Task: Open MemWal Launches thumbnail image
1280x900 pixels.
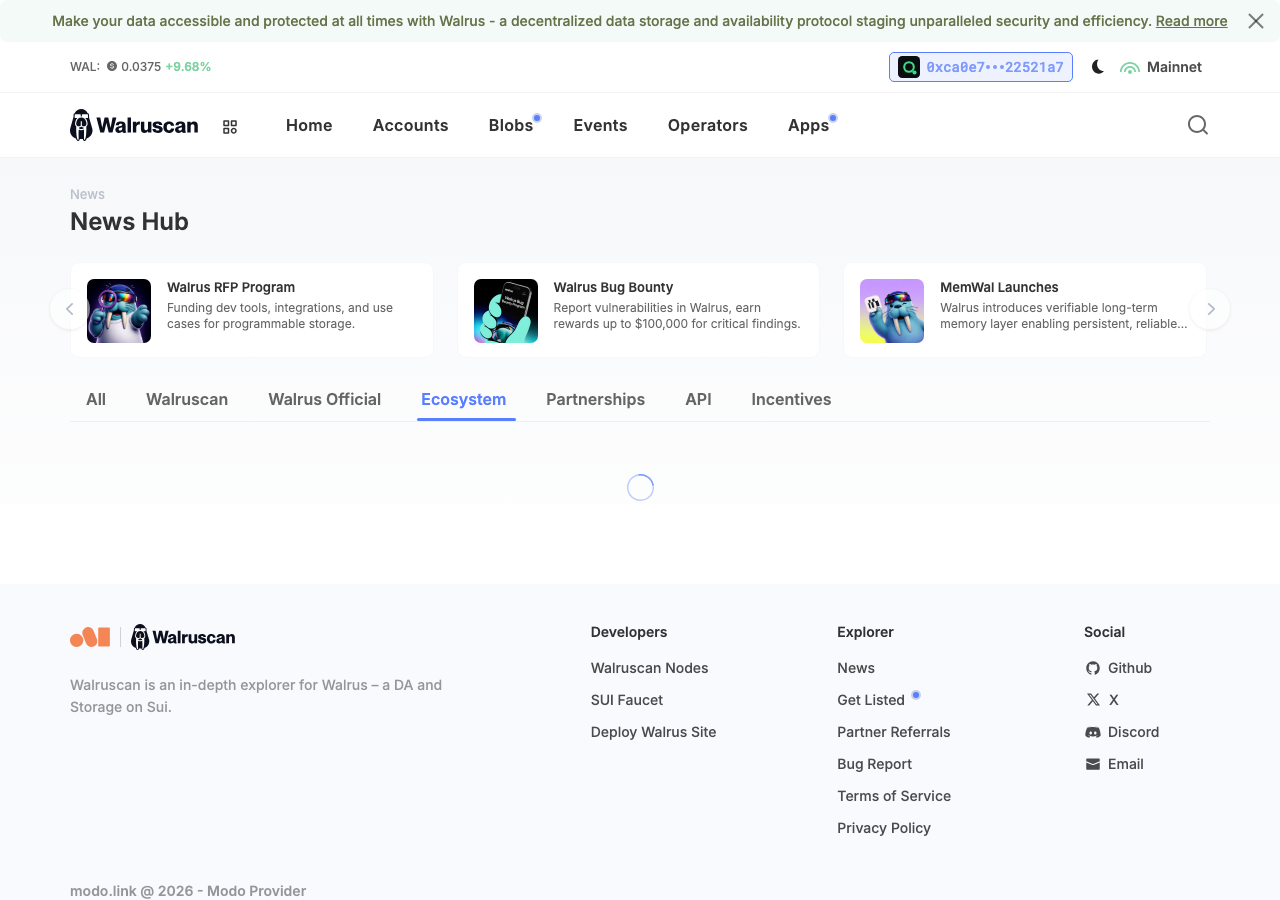Action: [x=892, y=311]
